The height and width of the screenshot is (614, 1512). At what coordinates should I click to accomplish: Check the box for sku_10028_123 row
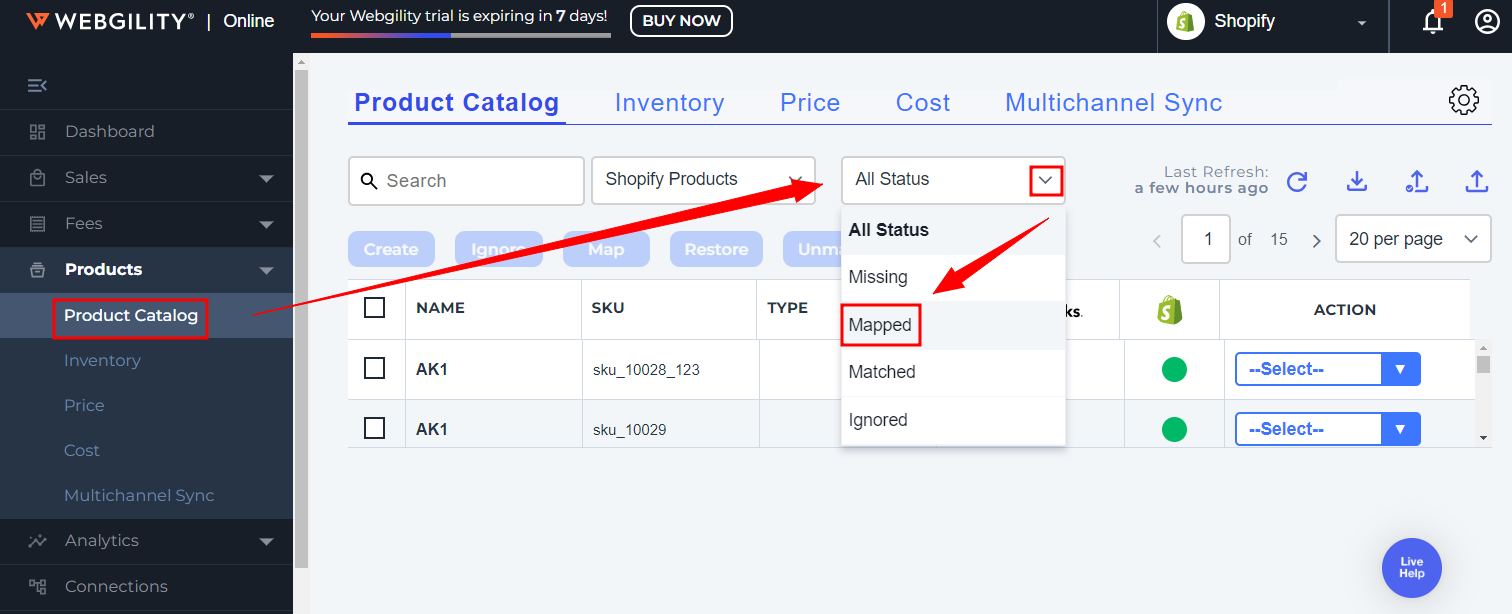375,369
